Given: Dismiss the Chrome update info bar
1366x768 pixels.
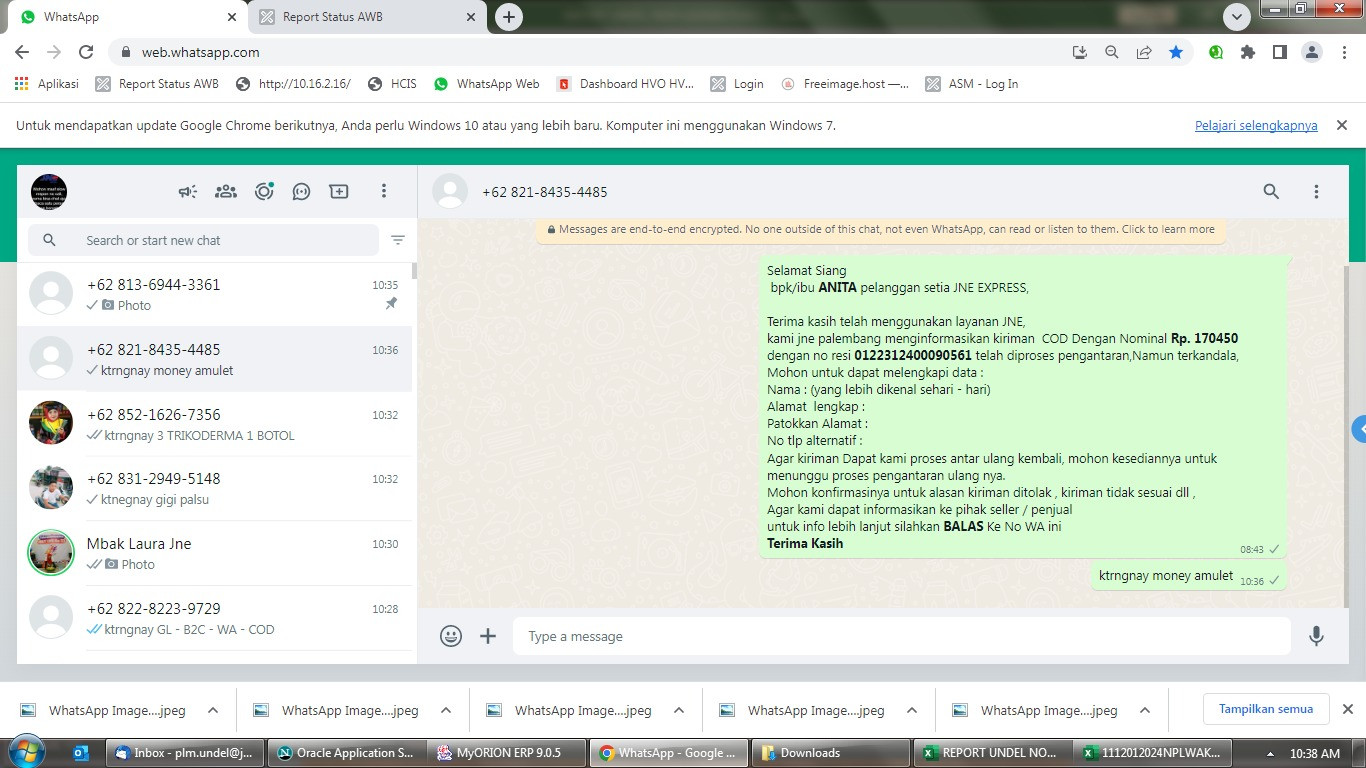Looking at the screenshot, I should [1342, 125].
